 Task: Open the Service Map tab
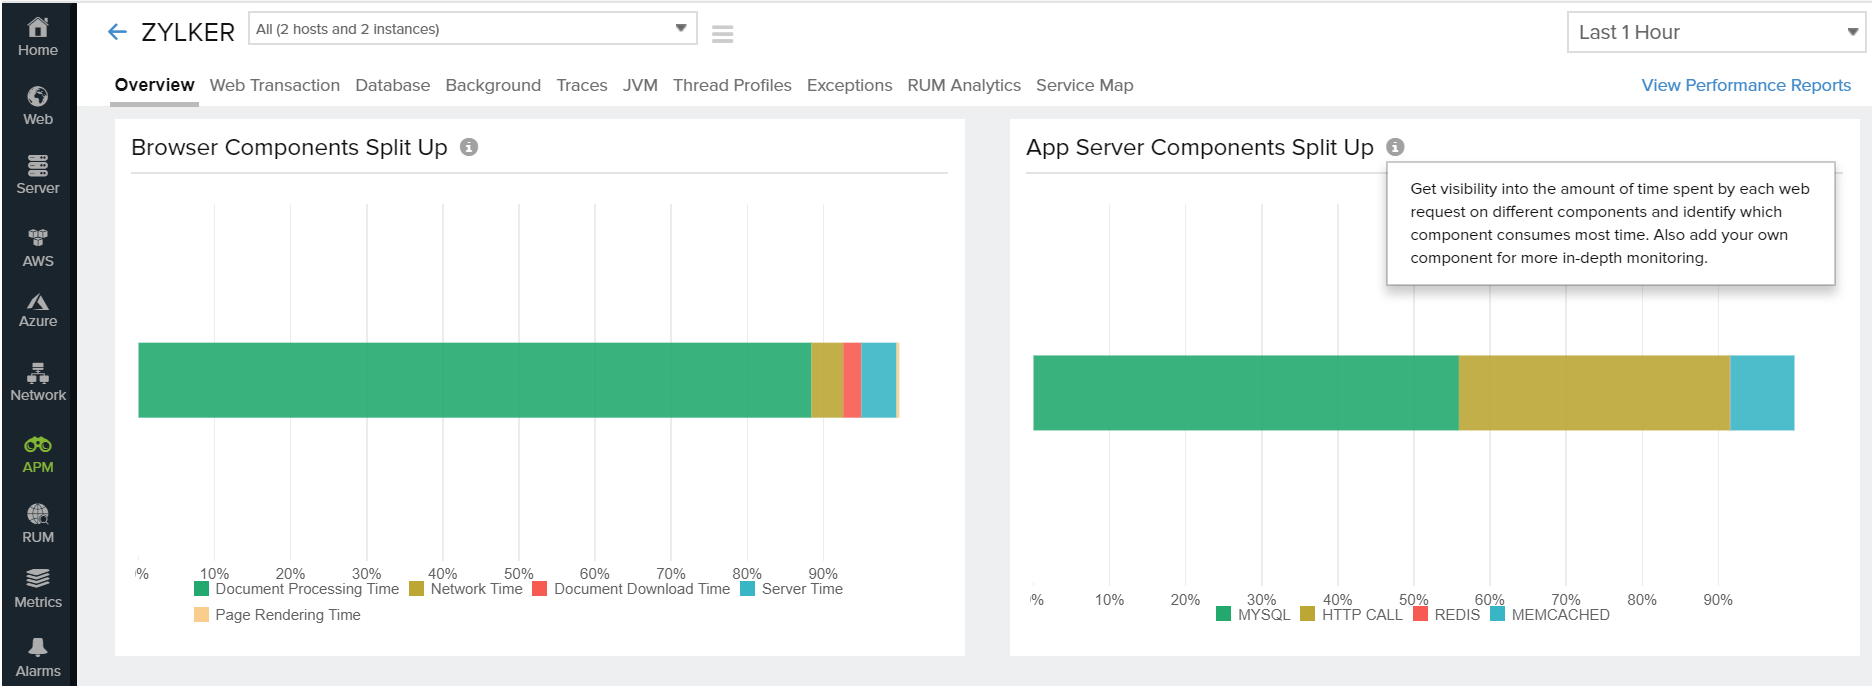pos(1084,85)
